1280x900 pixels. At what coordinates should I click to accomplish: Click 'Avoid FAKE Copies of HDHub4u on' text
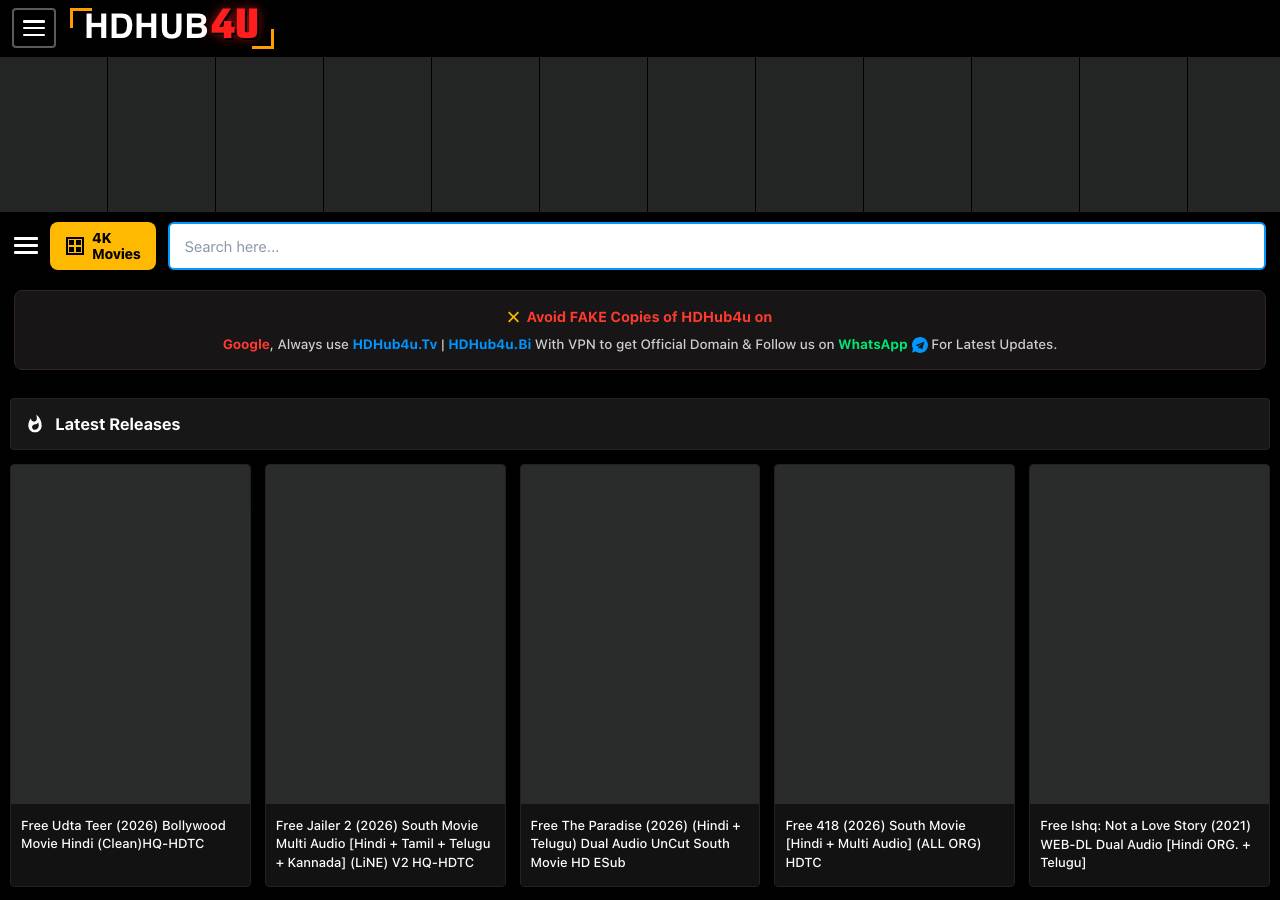(649, 317)
